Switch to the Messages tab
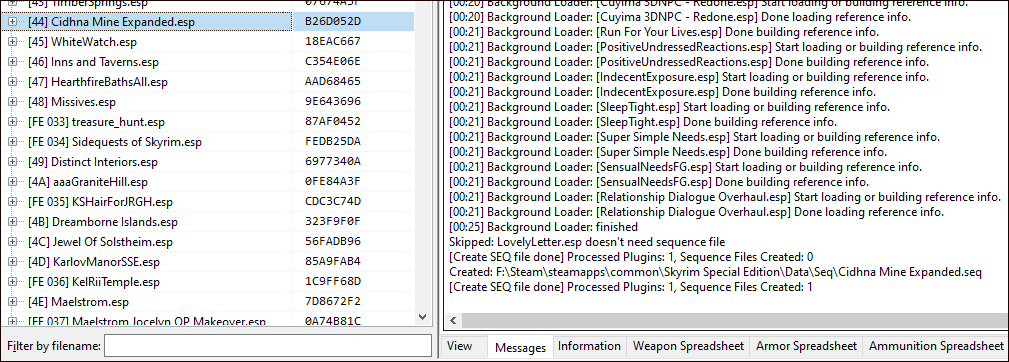 (520, 347)
